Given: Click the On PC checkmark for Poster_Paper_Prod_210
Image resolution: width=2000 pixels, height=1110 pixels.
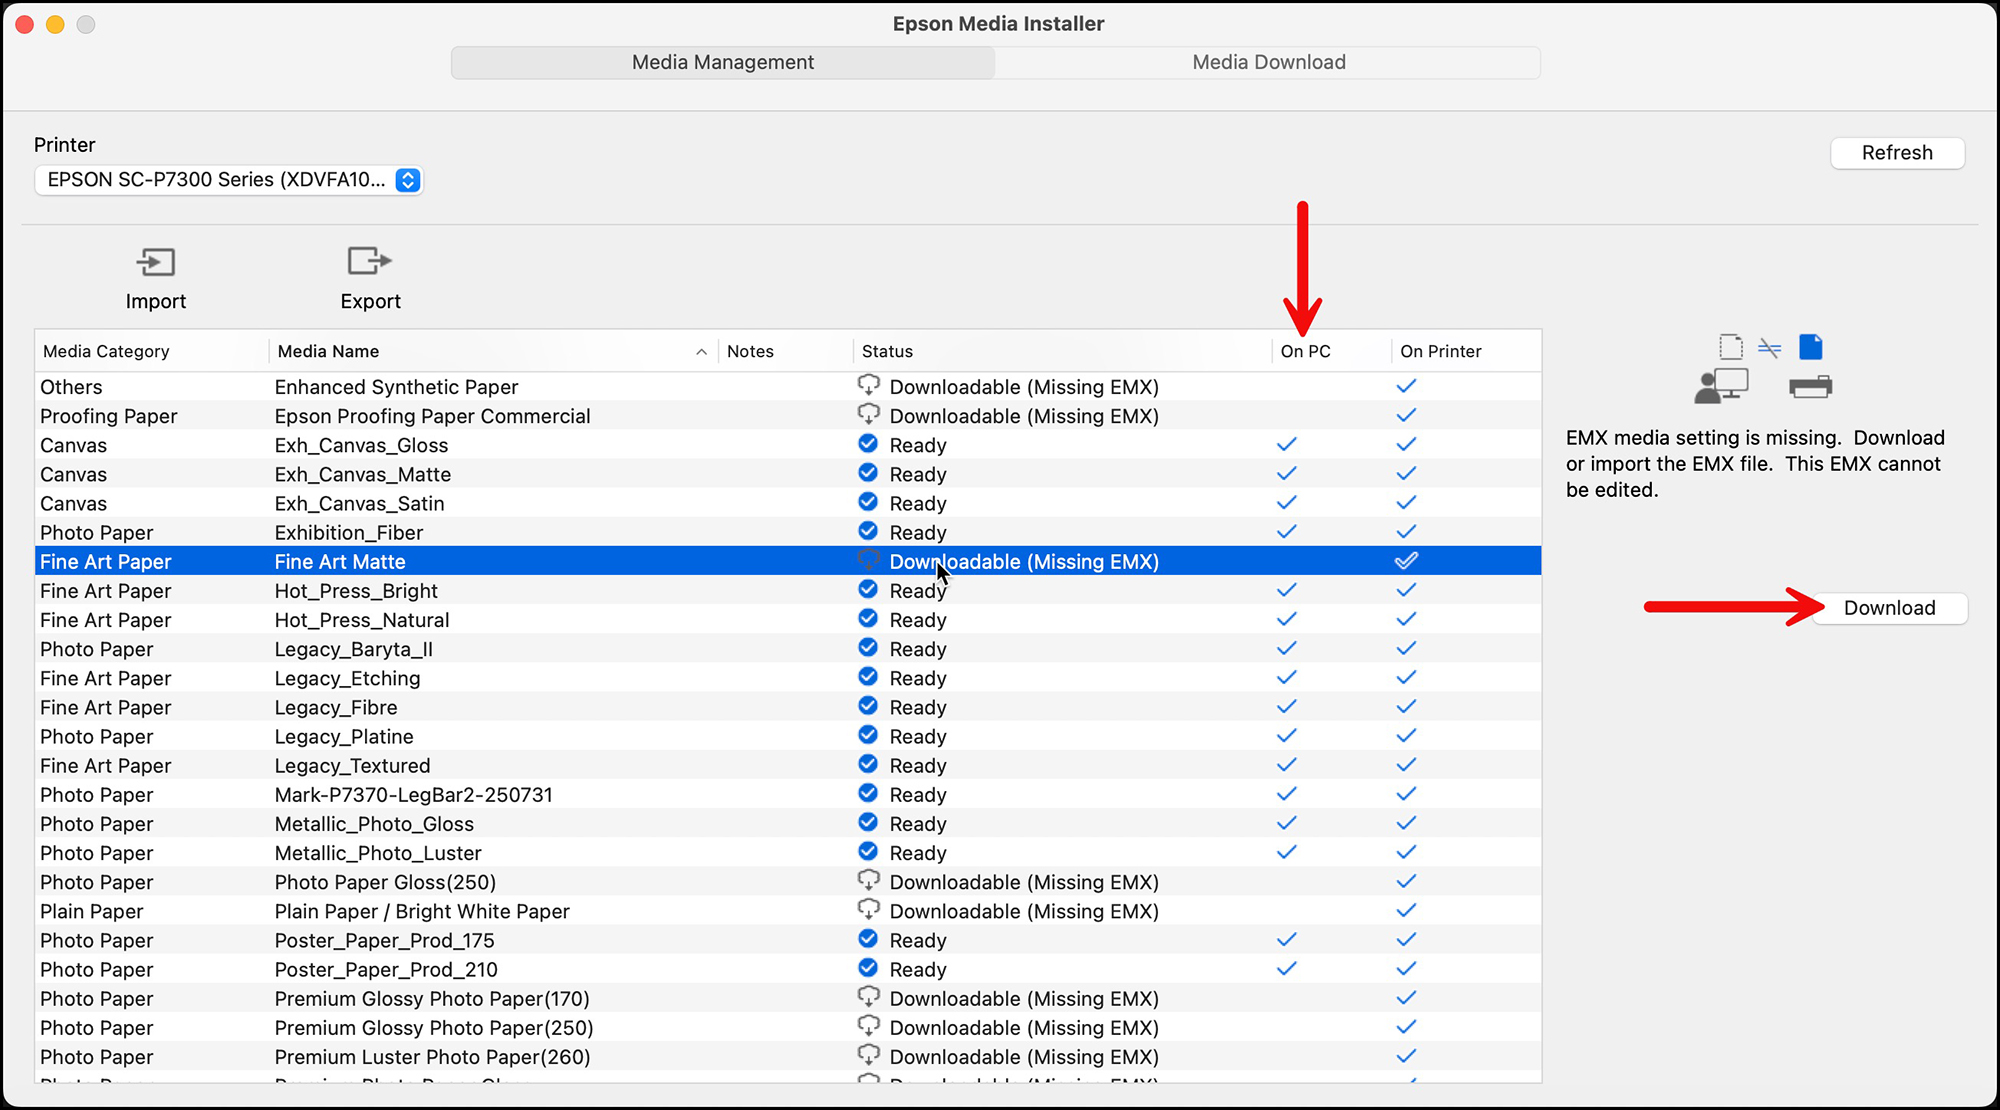Looking at the screenshot, I should click(1287, 968).
